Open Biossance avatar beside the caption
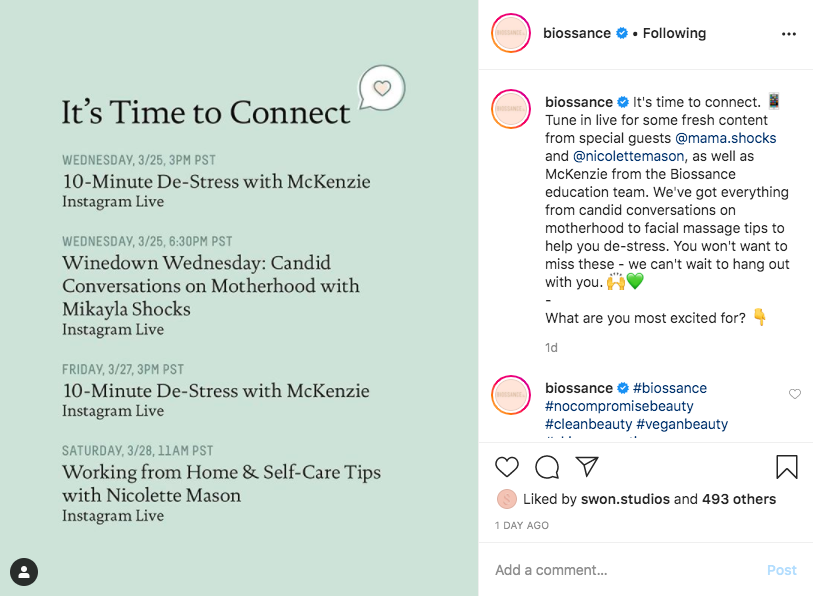This screenshot has height=596, width=813. point(511,108)
